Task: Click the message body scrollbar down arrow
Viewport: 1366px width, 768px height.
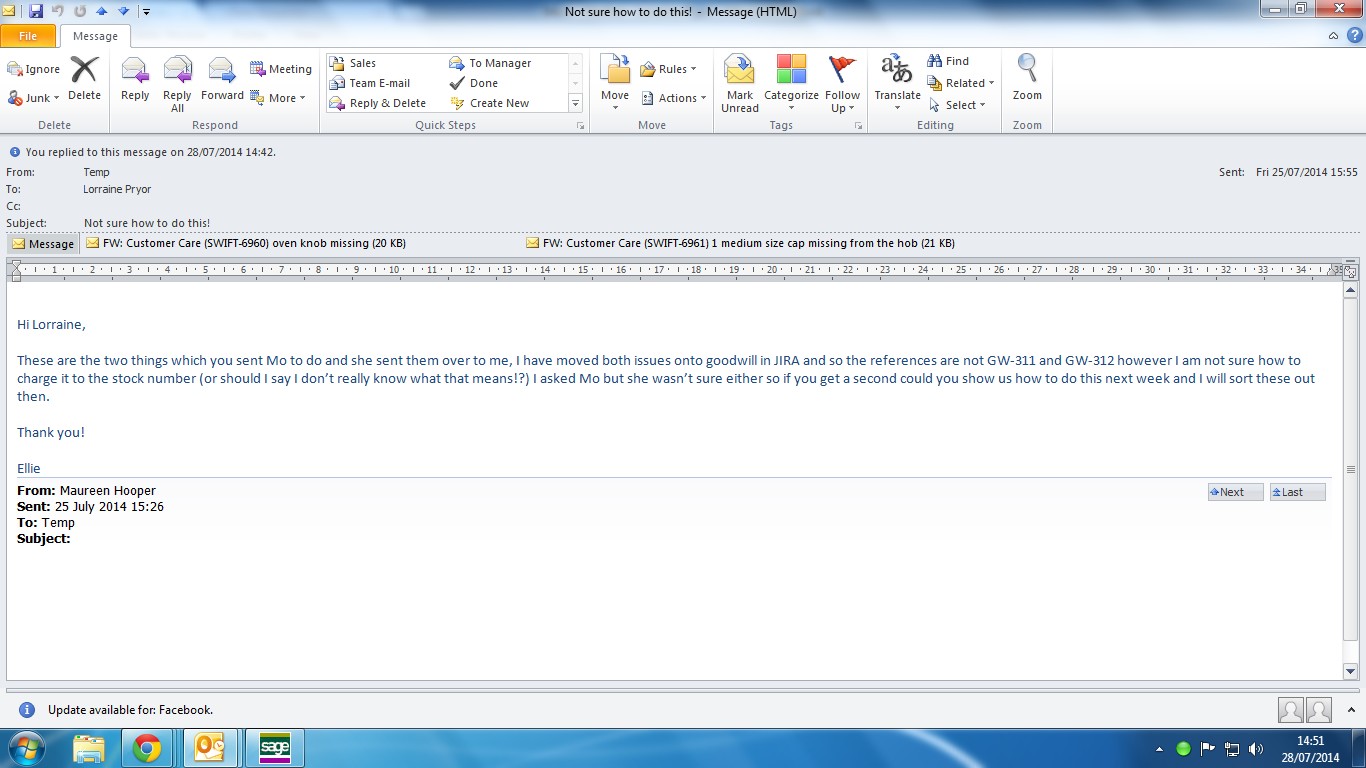Action: [1350, 671]
